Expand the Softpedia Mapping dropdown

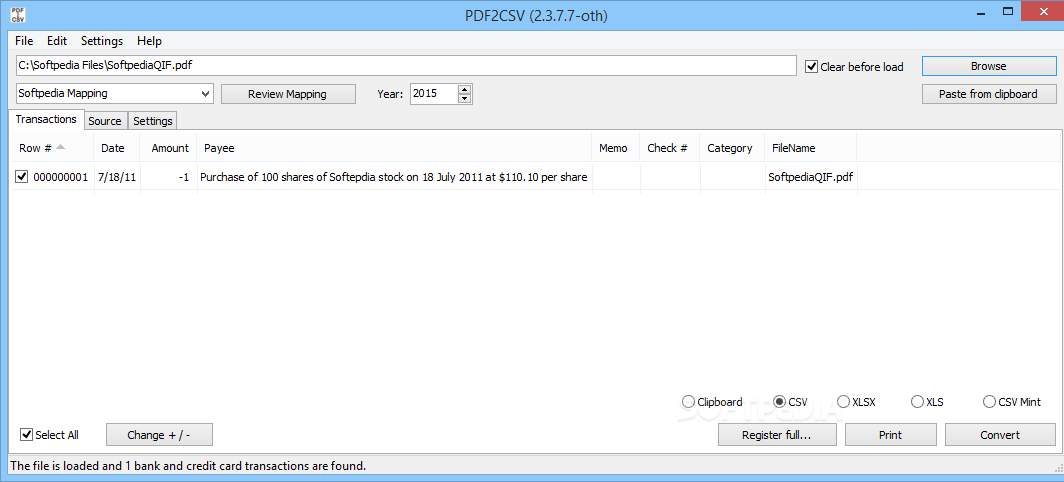pos(206,94)
